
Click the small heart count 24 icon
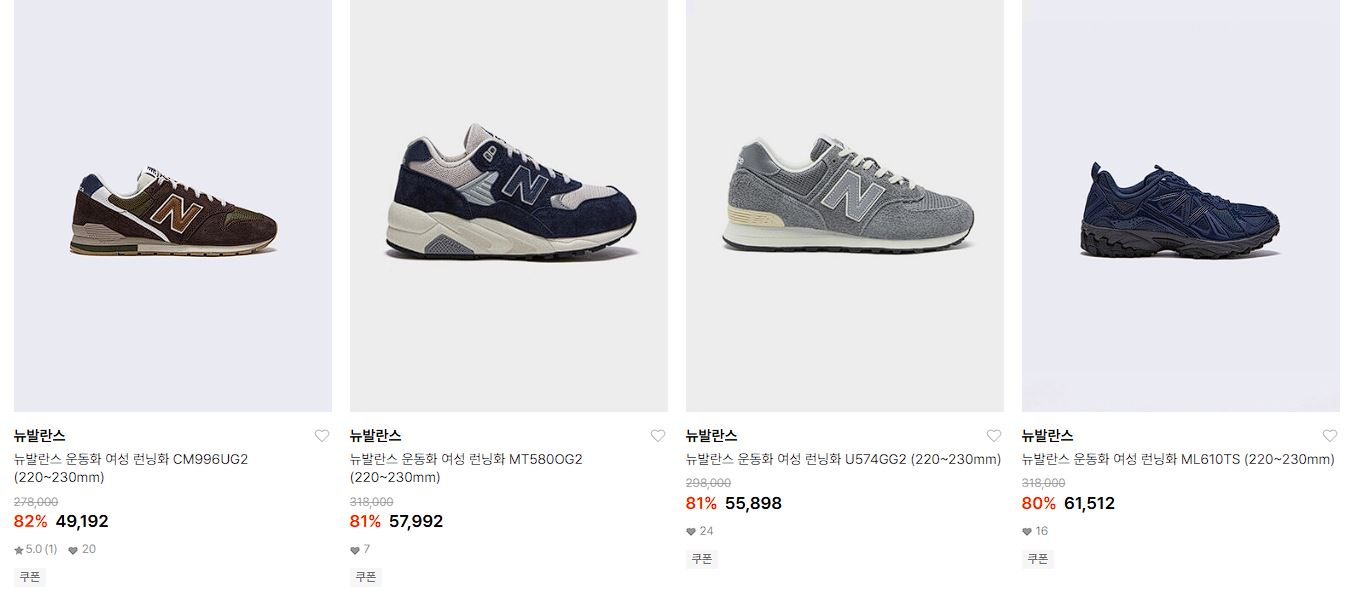click(x=691, y=532)
